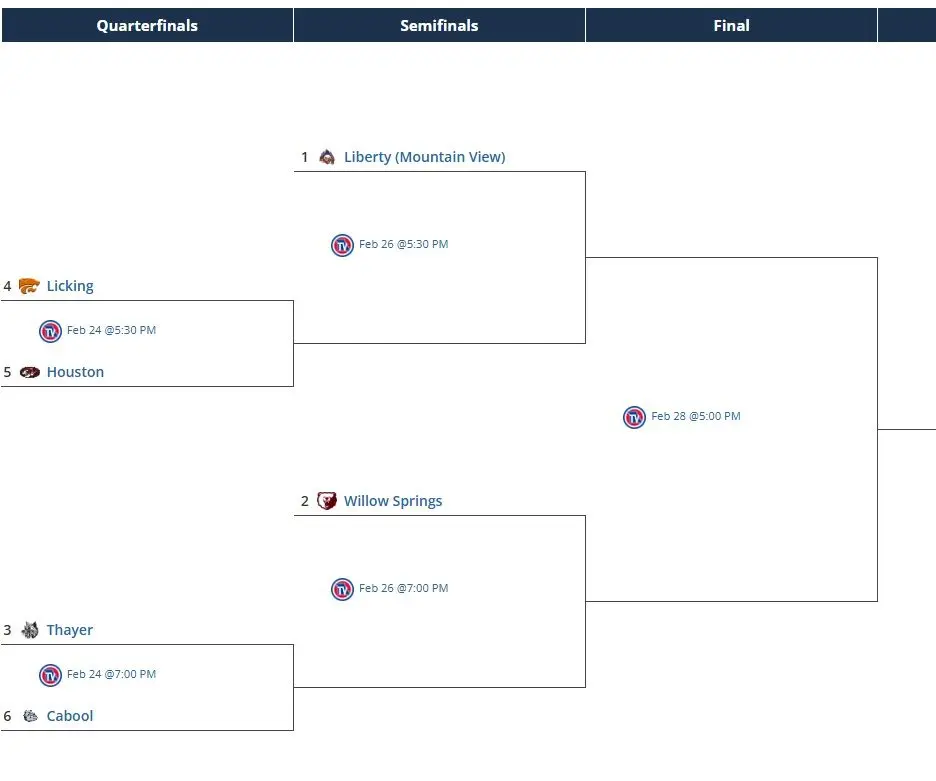Open the Willow Springs team page
The height and width of the screenshot is (781, 936).
[x=392, y=500]
